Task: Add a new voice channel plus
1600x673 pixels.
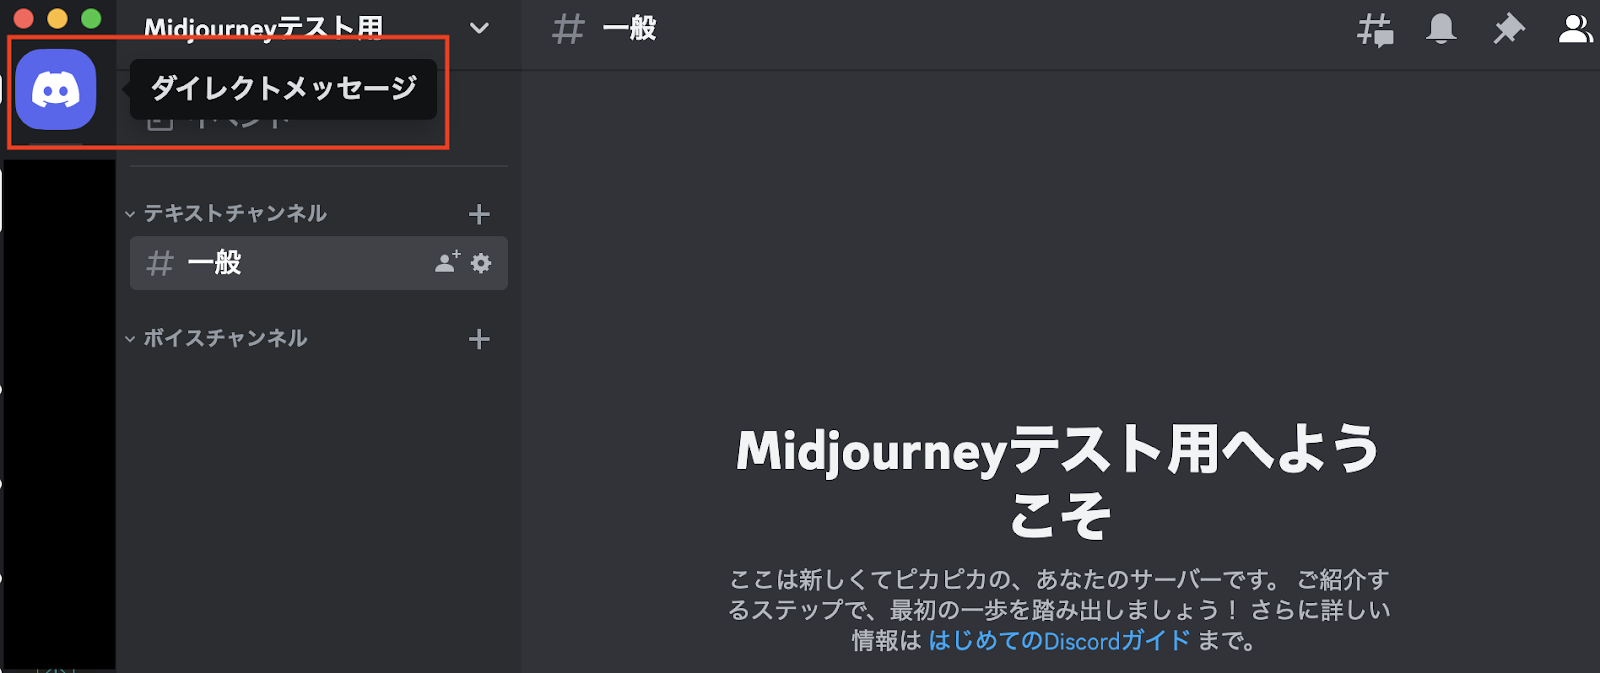Action: point(479,339)
